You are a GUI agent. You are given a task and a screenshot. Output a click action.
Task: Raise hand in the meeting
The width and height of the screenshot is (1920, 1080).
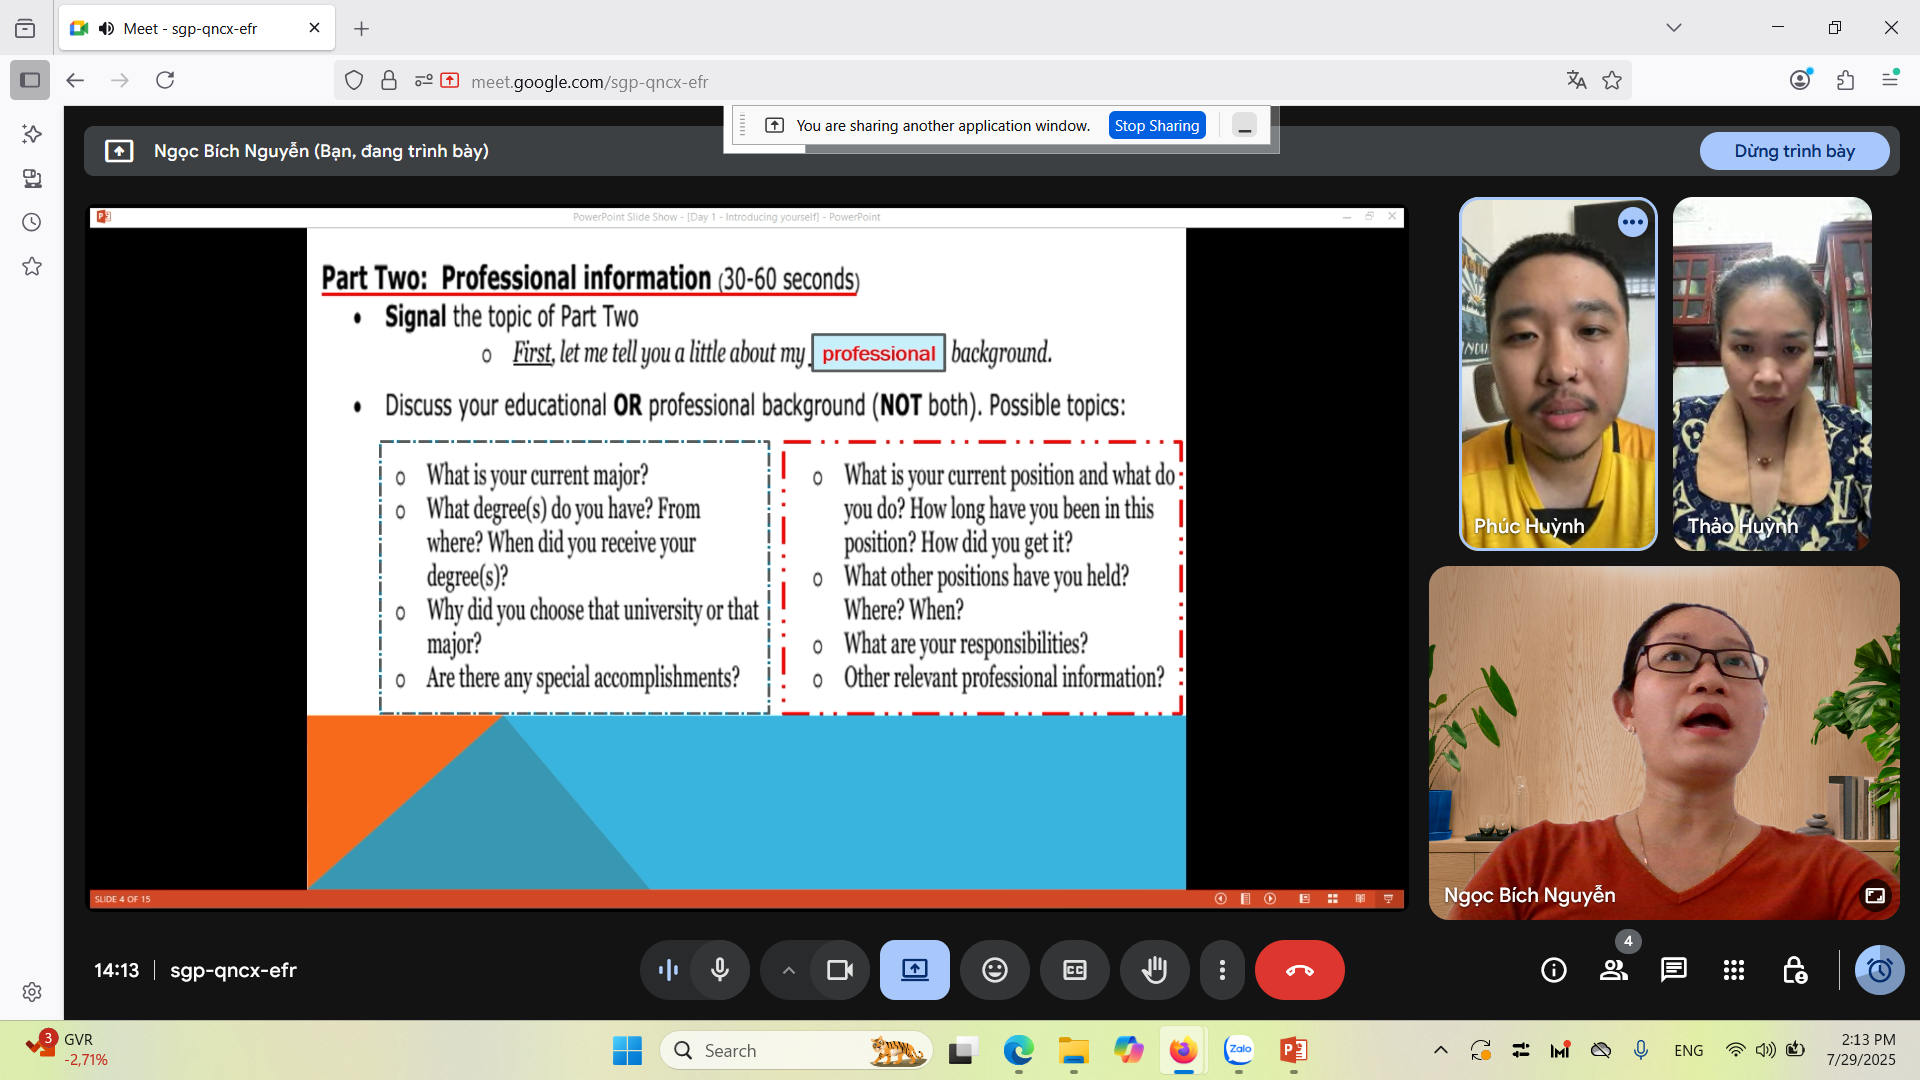(1154, 970)
